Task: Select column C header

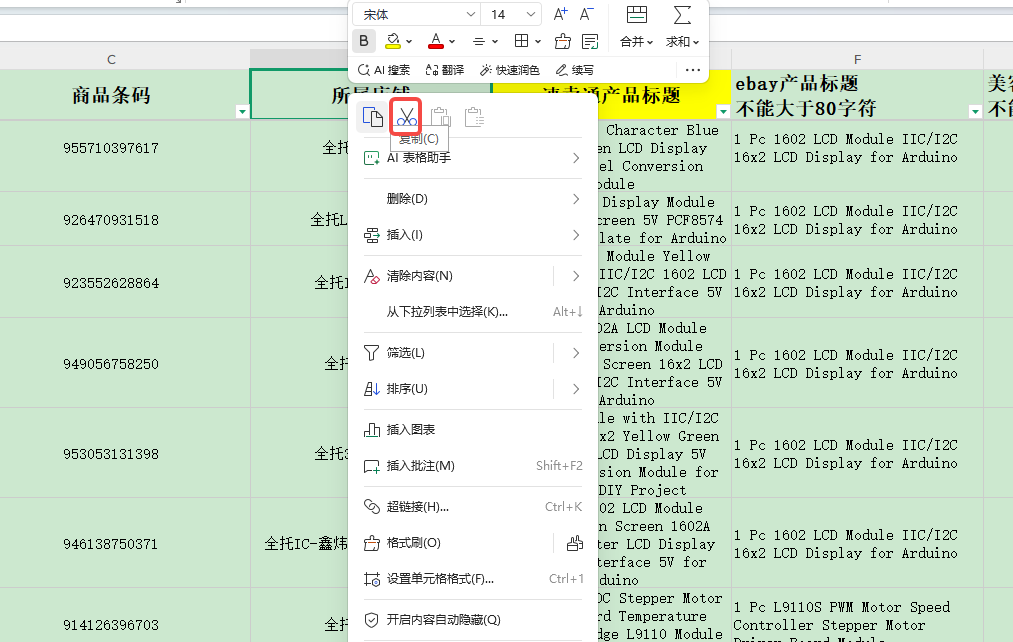Action: [111, 59]
